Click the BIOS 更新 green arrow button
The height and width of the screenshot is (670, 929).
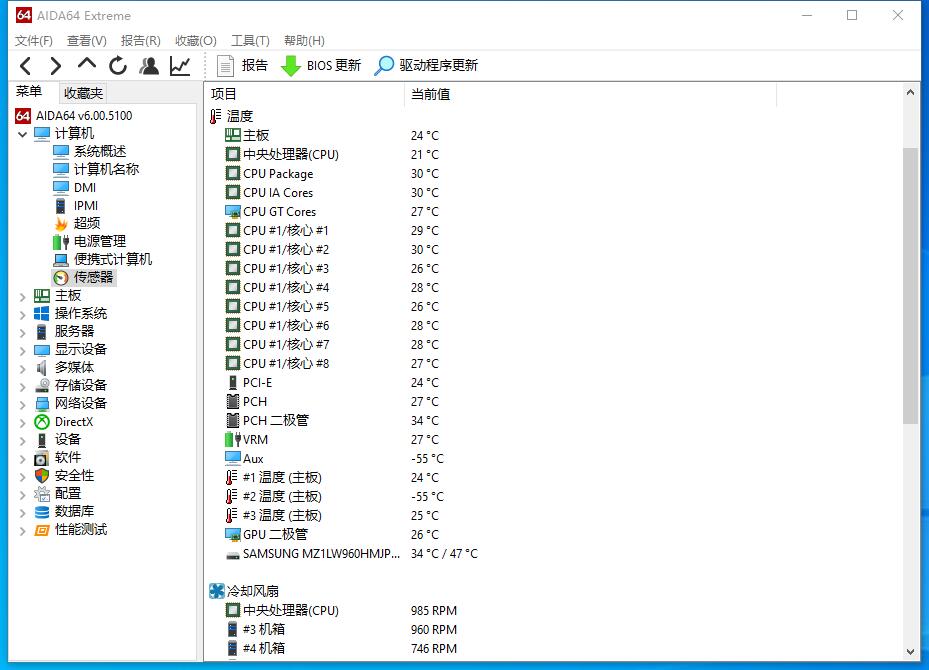320,66
